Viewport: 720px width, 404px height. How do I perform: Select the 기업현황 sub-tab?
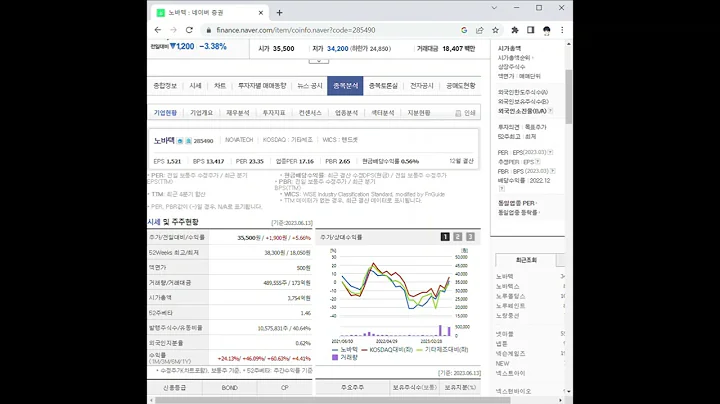[x=165, y=113]
